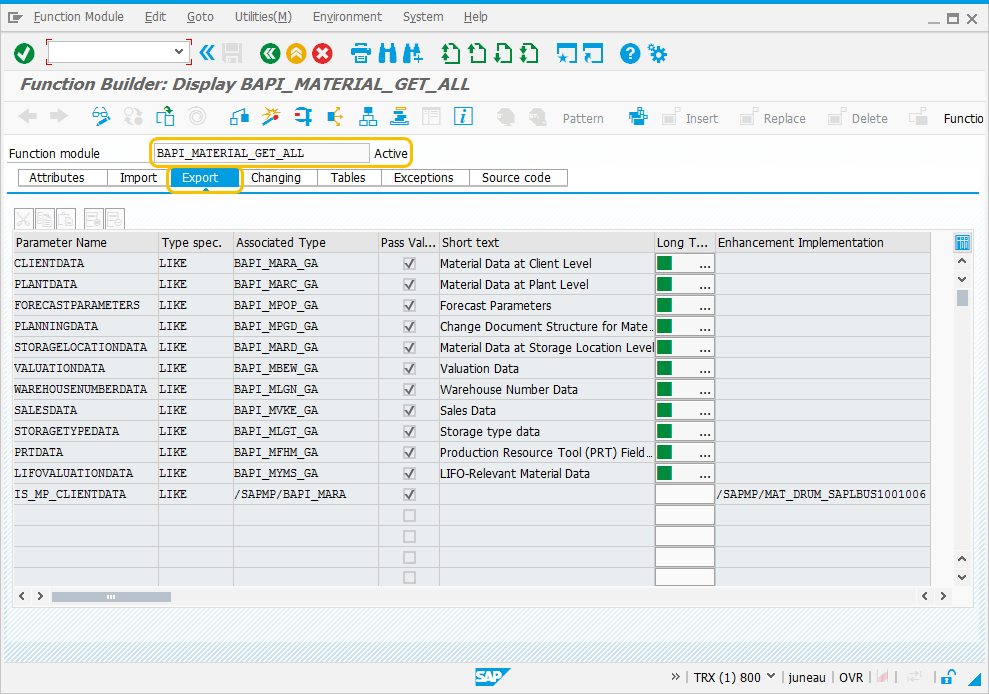Viewport: 989px width, 694px height.
Task: Click the Pattern button
Action: tap(583, 119)
